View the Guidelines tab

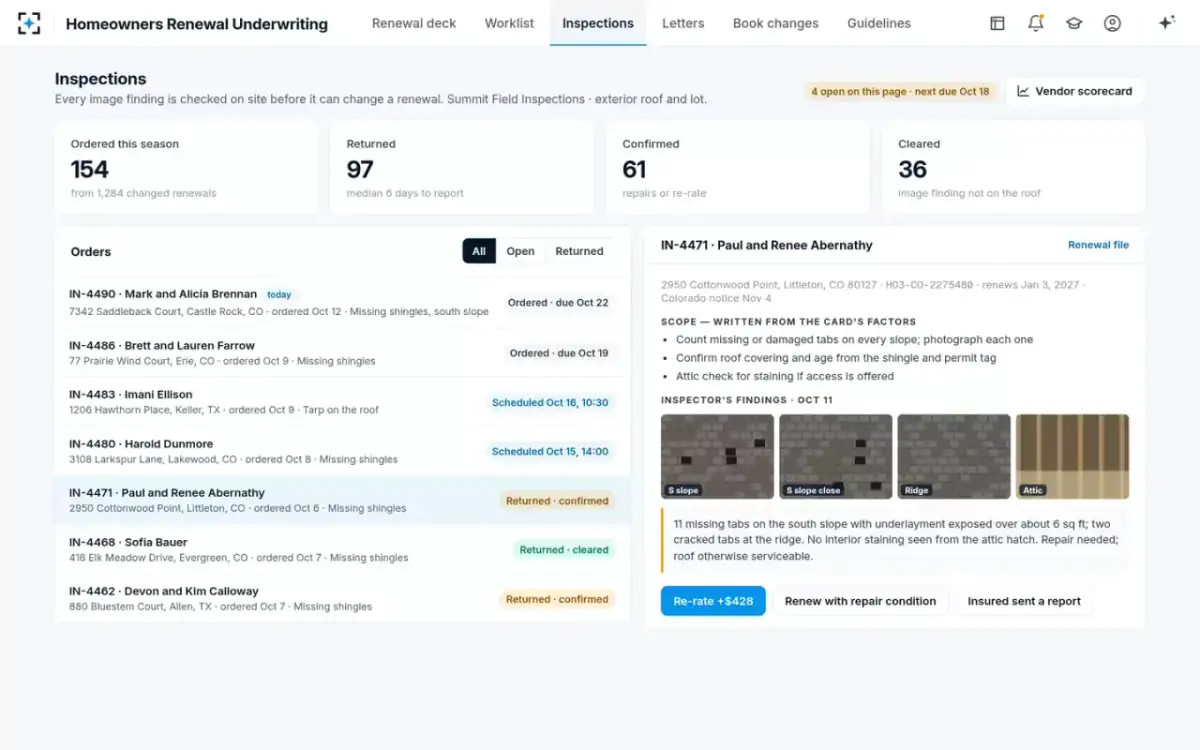click(x=879, y=23)
